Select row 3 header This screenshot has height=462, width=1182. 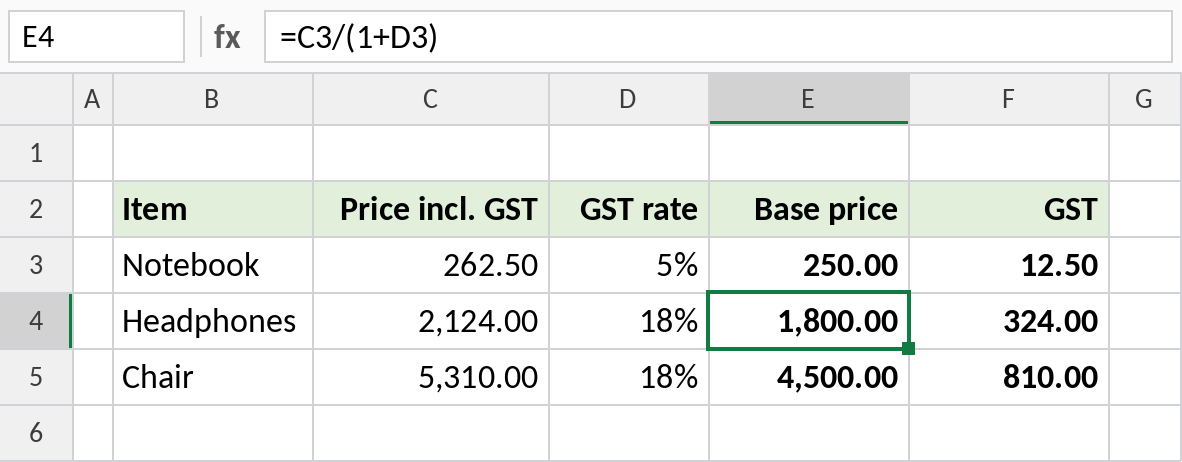(x=36, y=265)
